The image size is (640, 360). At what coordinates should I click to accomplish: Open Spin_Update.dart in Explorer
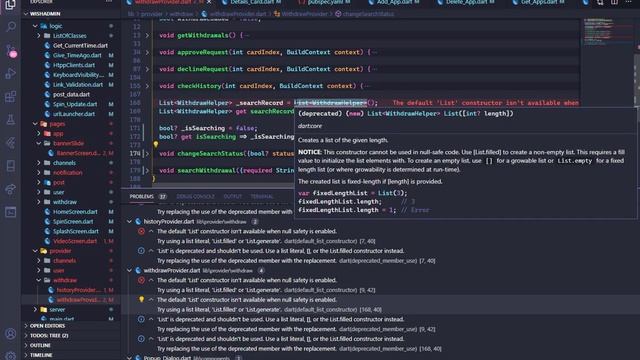click(75, 104)
